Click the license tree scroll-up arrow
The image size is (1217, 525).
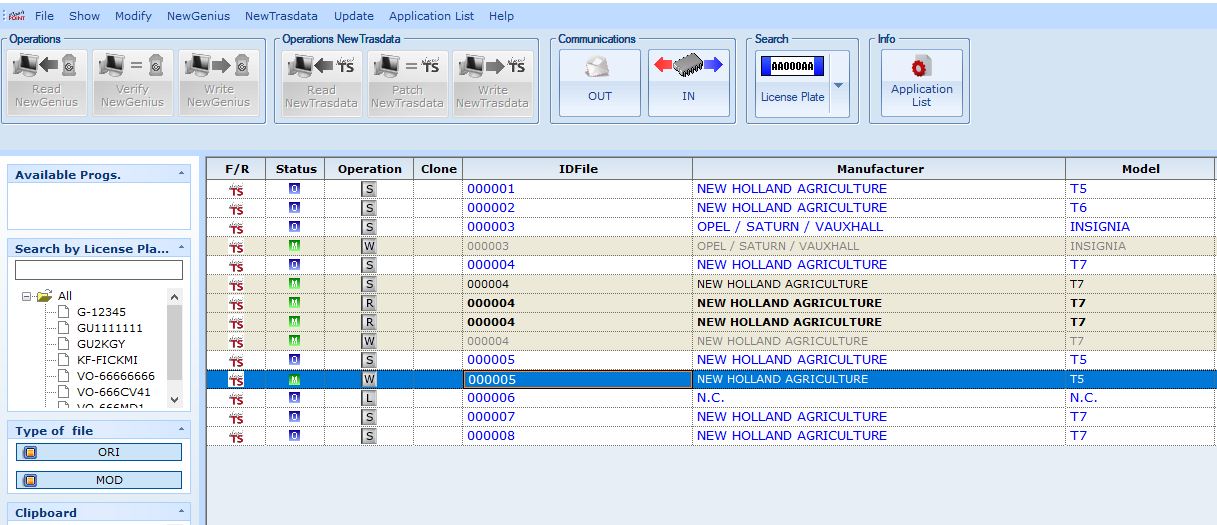click(x=174, y=296)
